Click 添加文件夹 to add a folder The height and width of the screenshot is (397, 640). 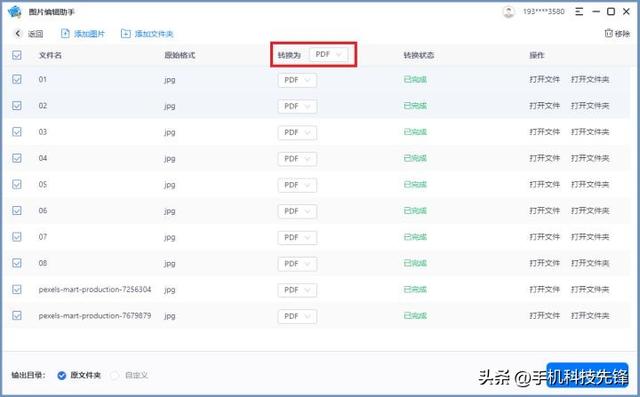(147, 34)
